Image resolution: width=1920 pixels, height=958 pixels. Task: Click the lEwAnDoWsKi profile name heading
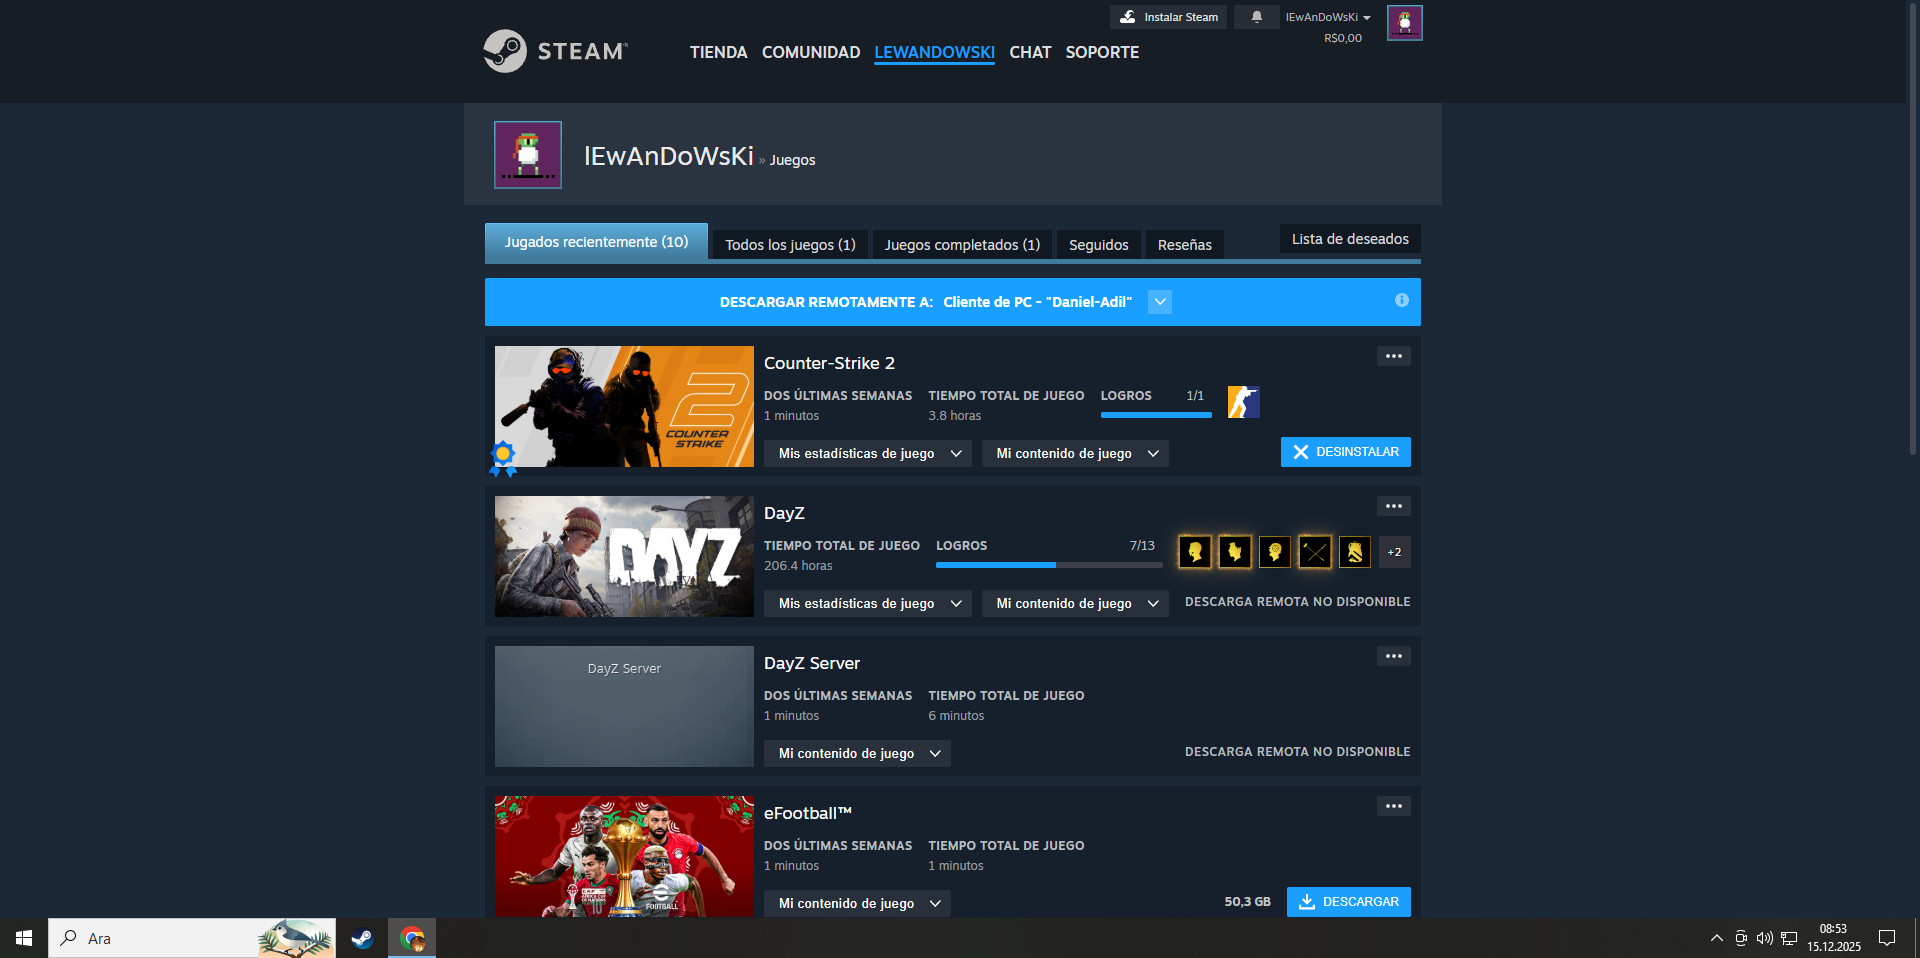click(669, 156)
